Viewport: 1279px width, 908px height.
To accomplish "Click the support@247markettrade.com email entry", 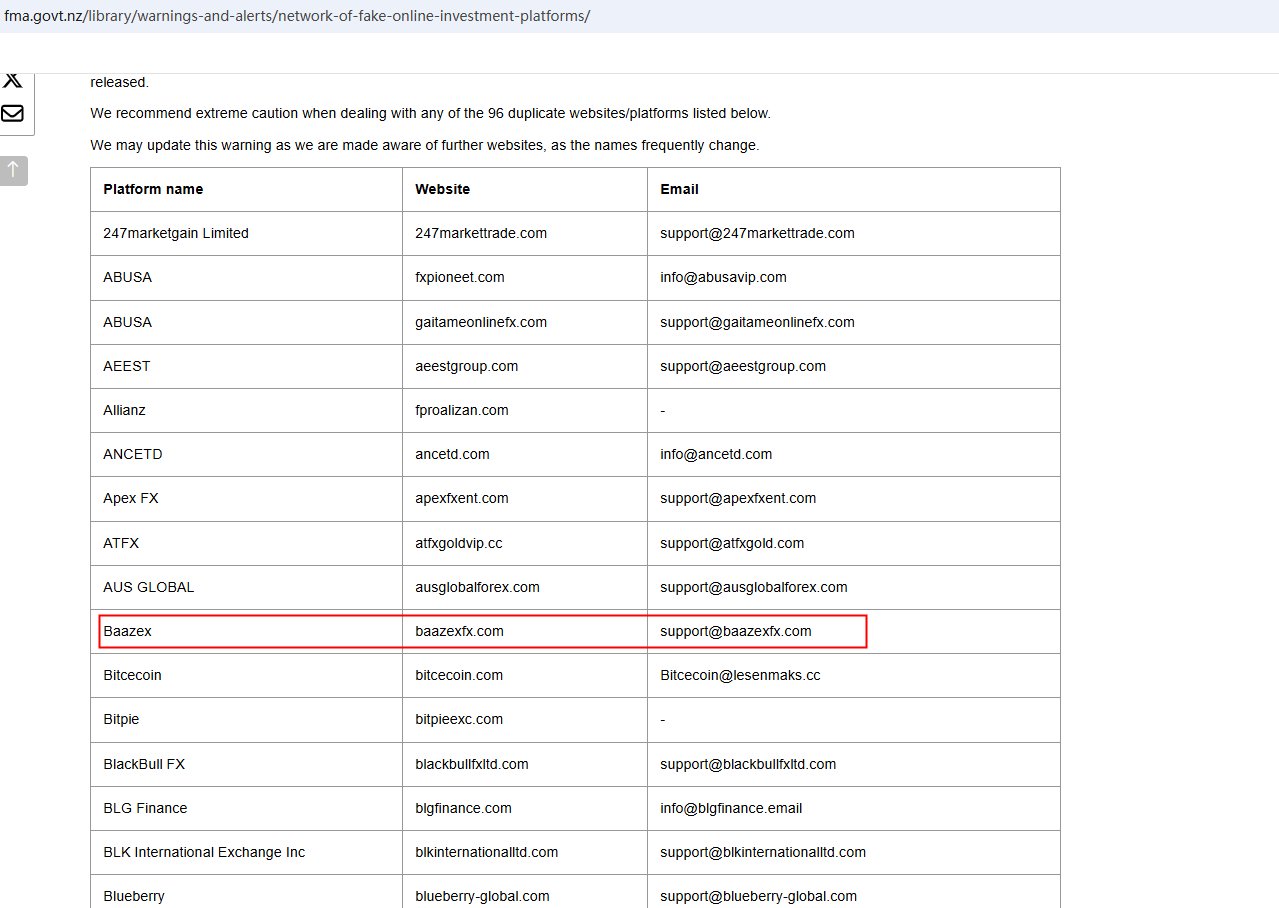I will pyautogui.click(x=757, y=233).
